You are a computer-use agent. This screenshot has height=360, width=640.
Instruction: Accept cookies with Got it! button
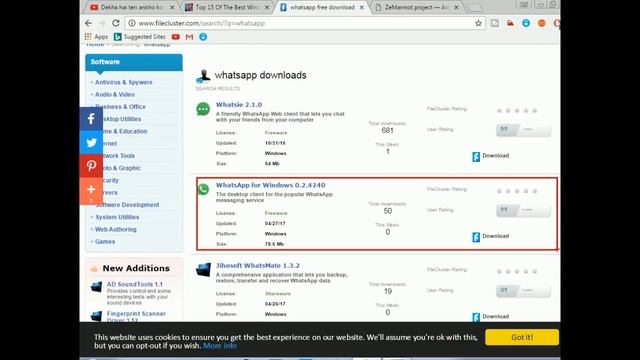(522, 337)
